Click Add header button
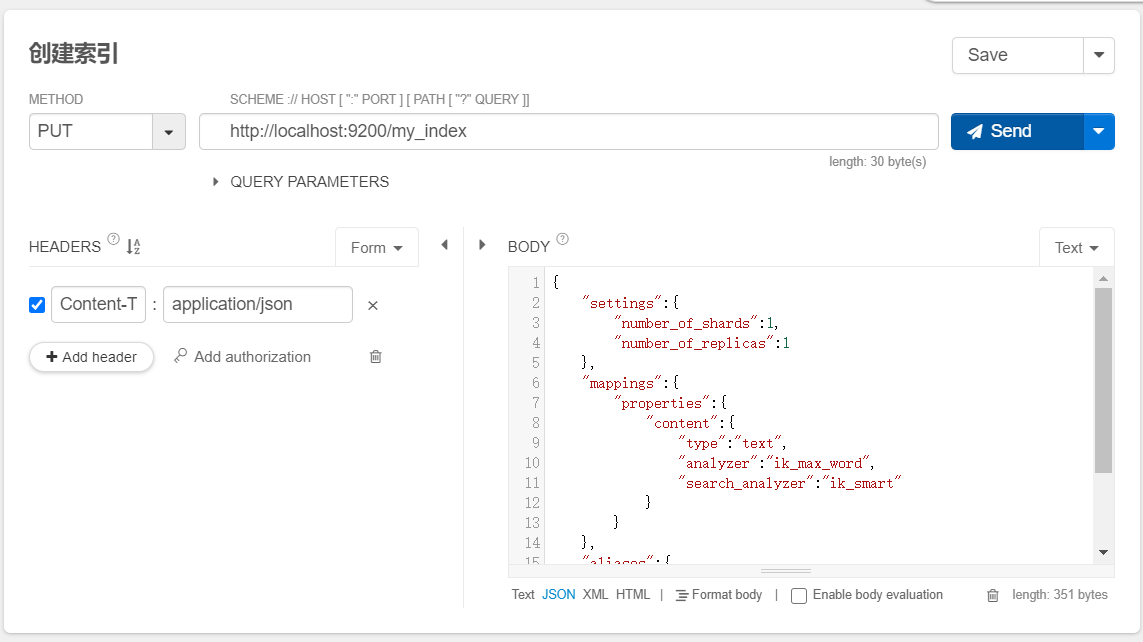 pos(91,357)
